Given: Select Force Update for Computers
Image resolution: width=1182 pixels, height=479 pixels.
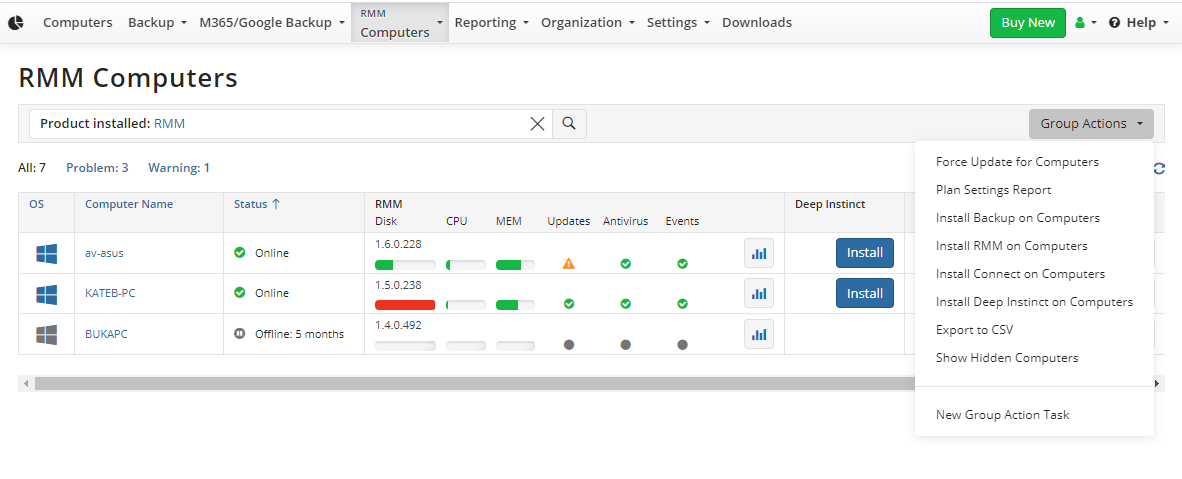Looking at the screenshot, I should coord(1017,162).
